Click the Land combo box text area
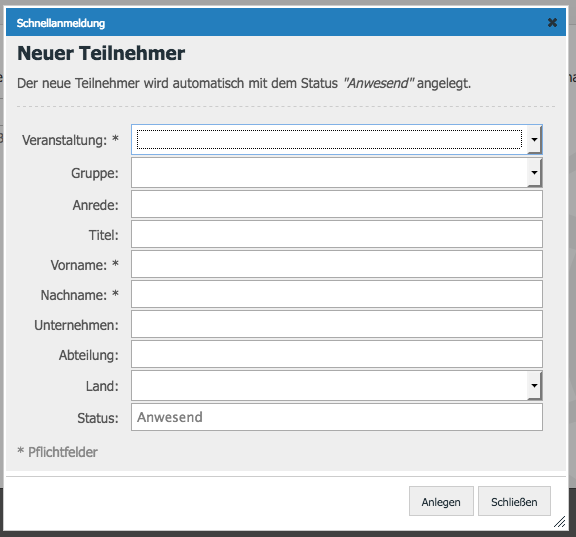This screenshot has height=537, width=576. click(329, 385)
